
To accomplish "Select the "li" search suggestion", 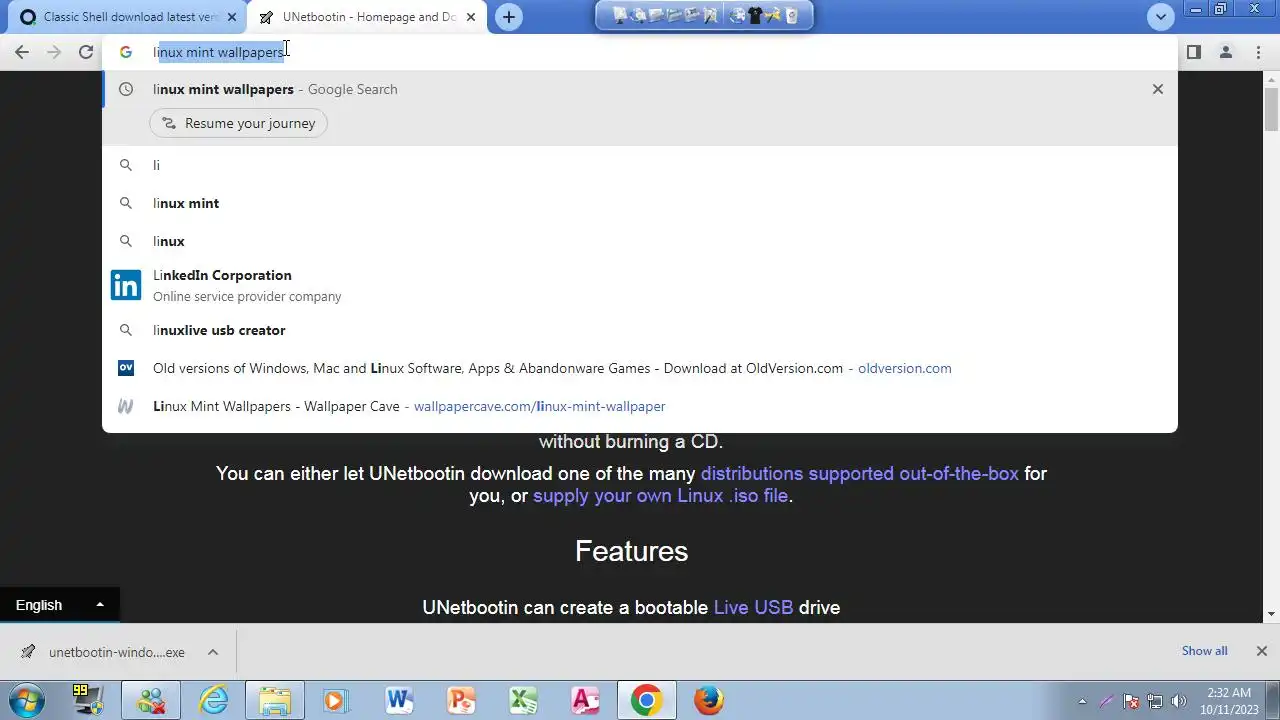I will (x=640, y=165).
